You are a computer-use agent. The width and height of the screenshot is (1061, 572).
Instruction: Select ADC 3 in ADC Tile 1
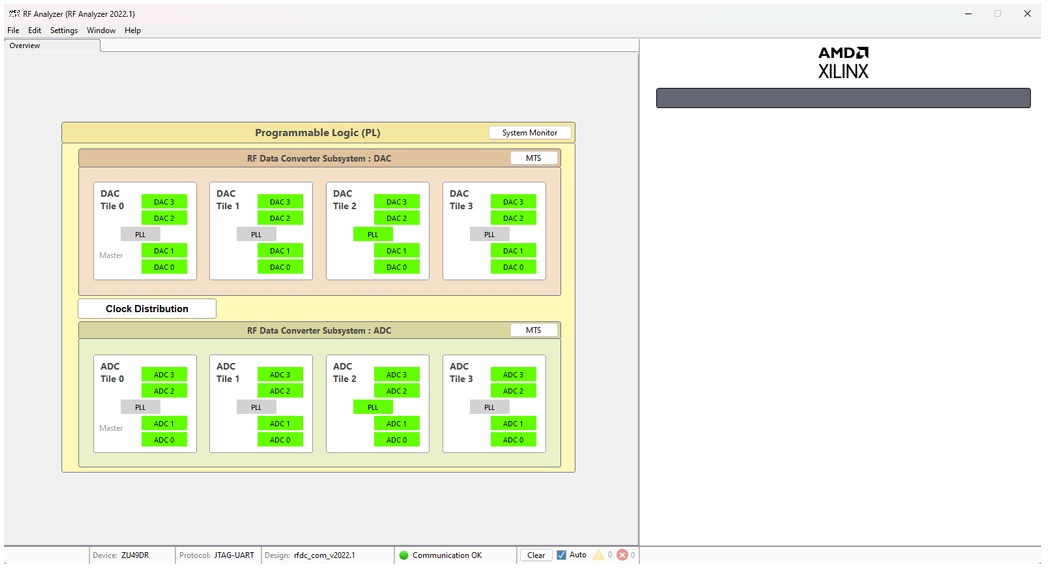[x=280, y=374]
